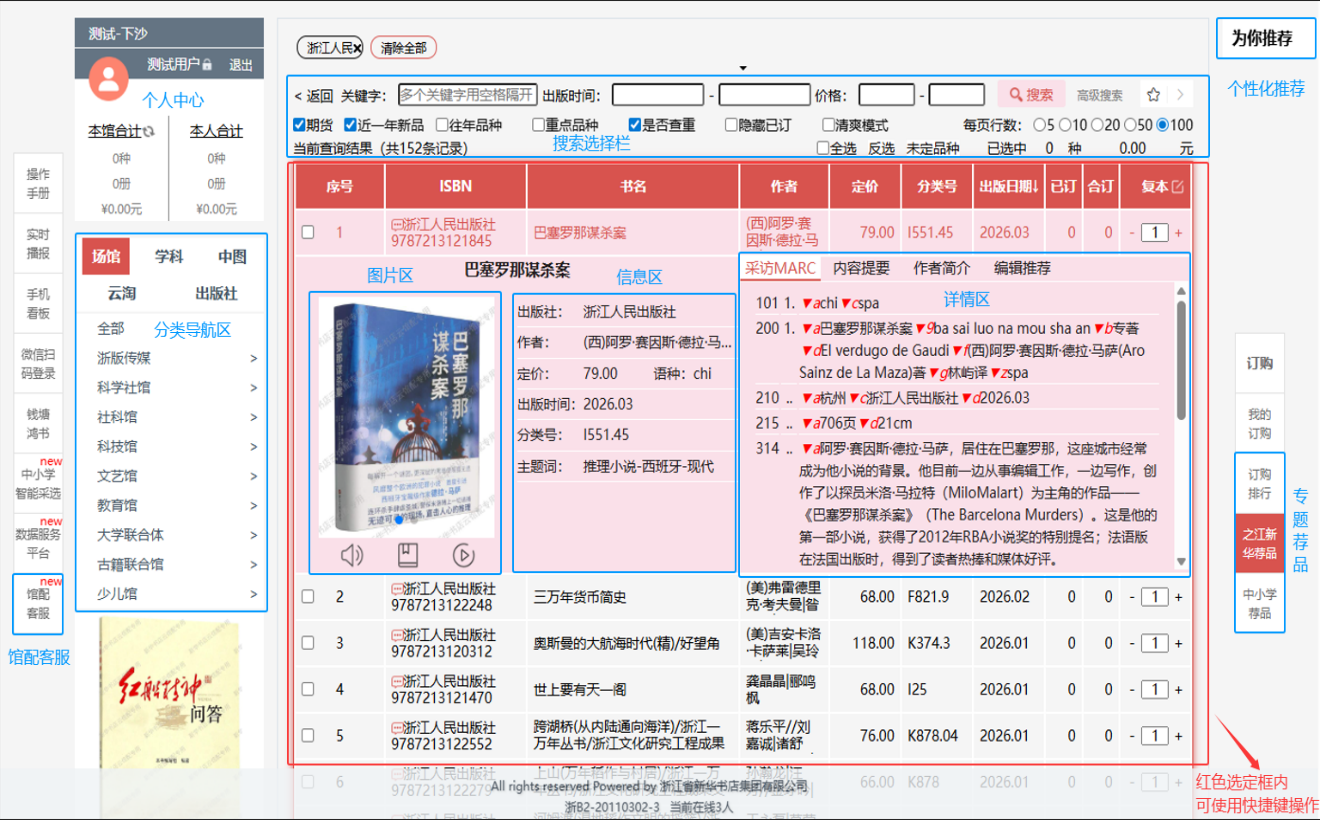Click the 搜索 button
The width and height of the screenshot is (1320, 820).
[1030, 95]
